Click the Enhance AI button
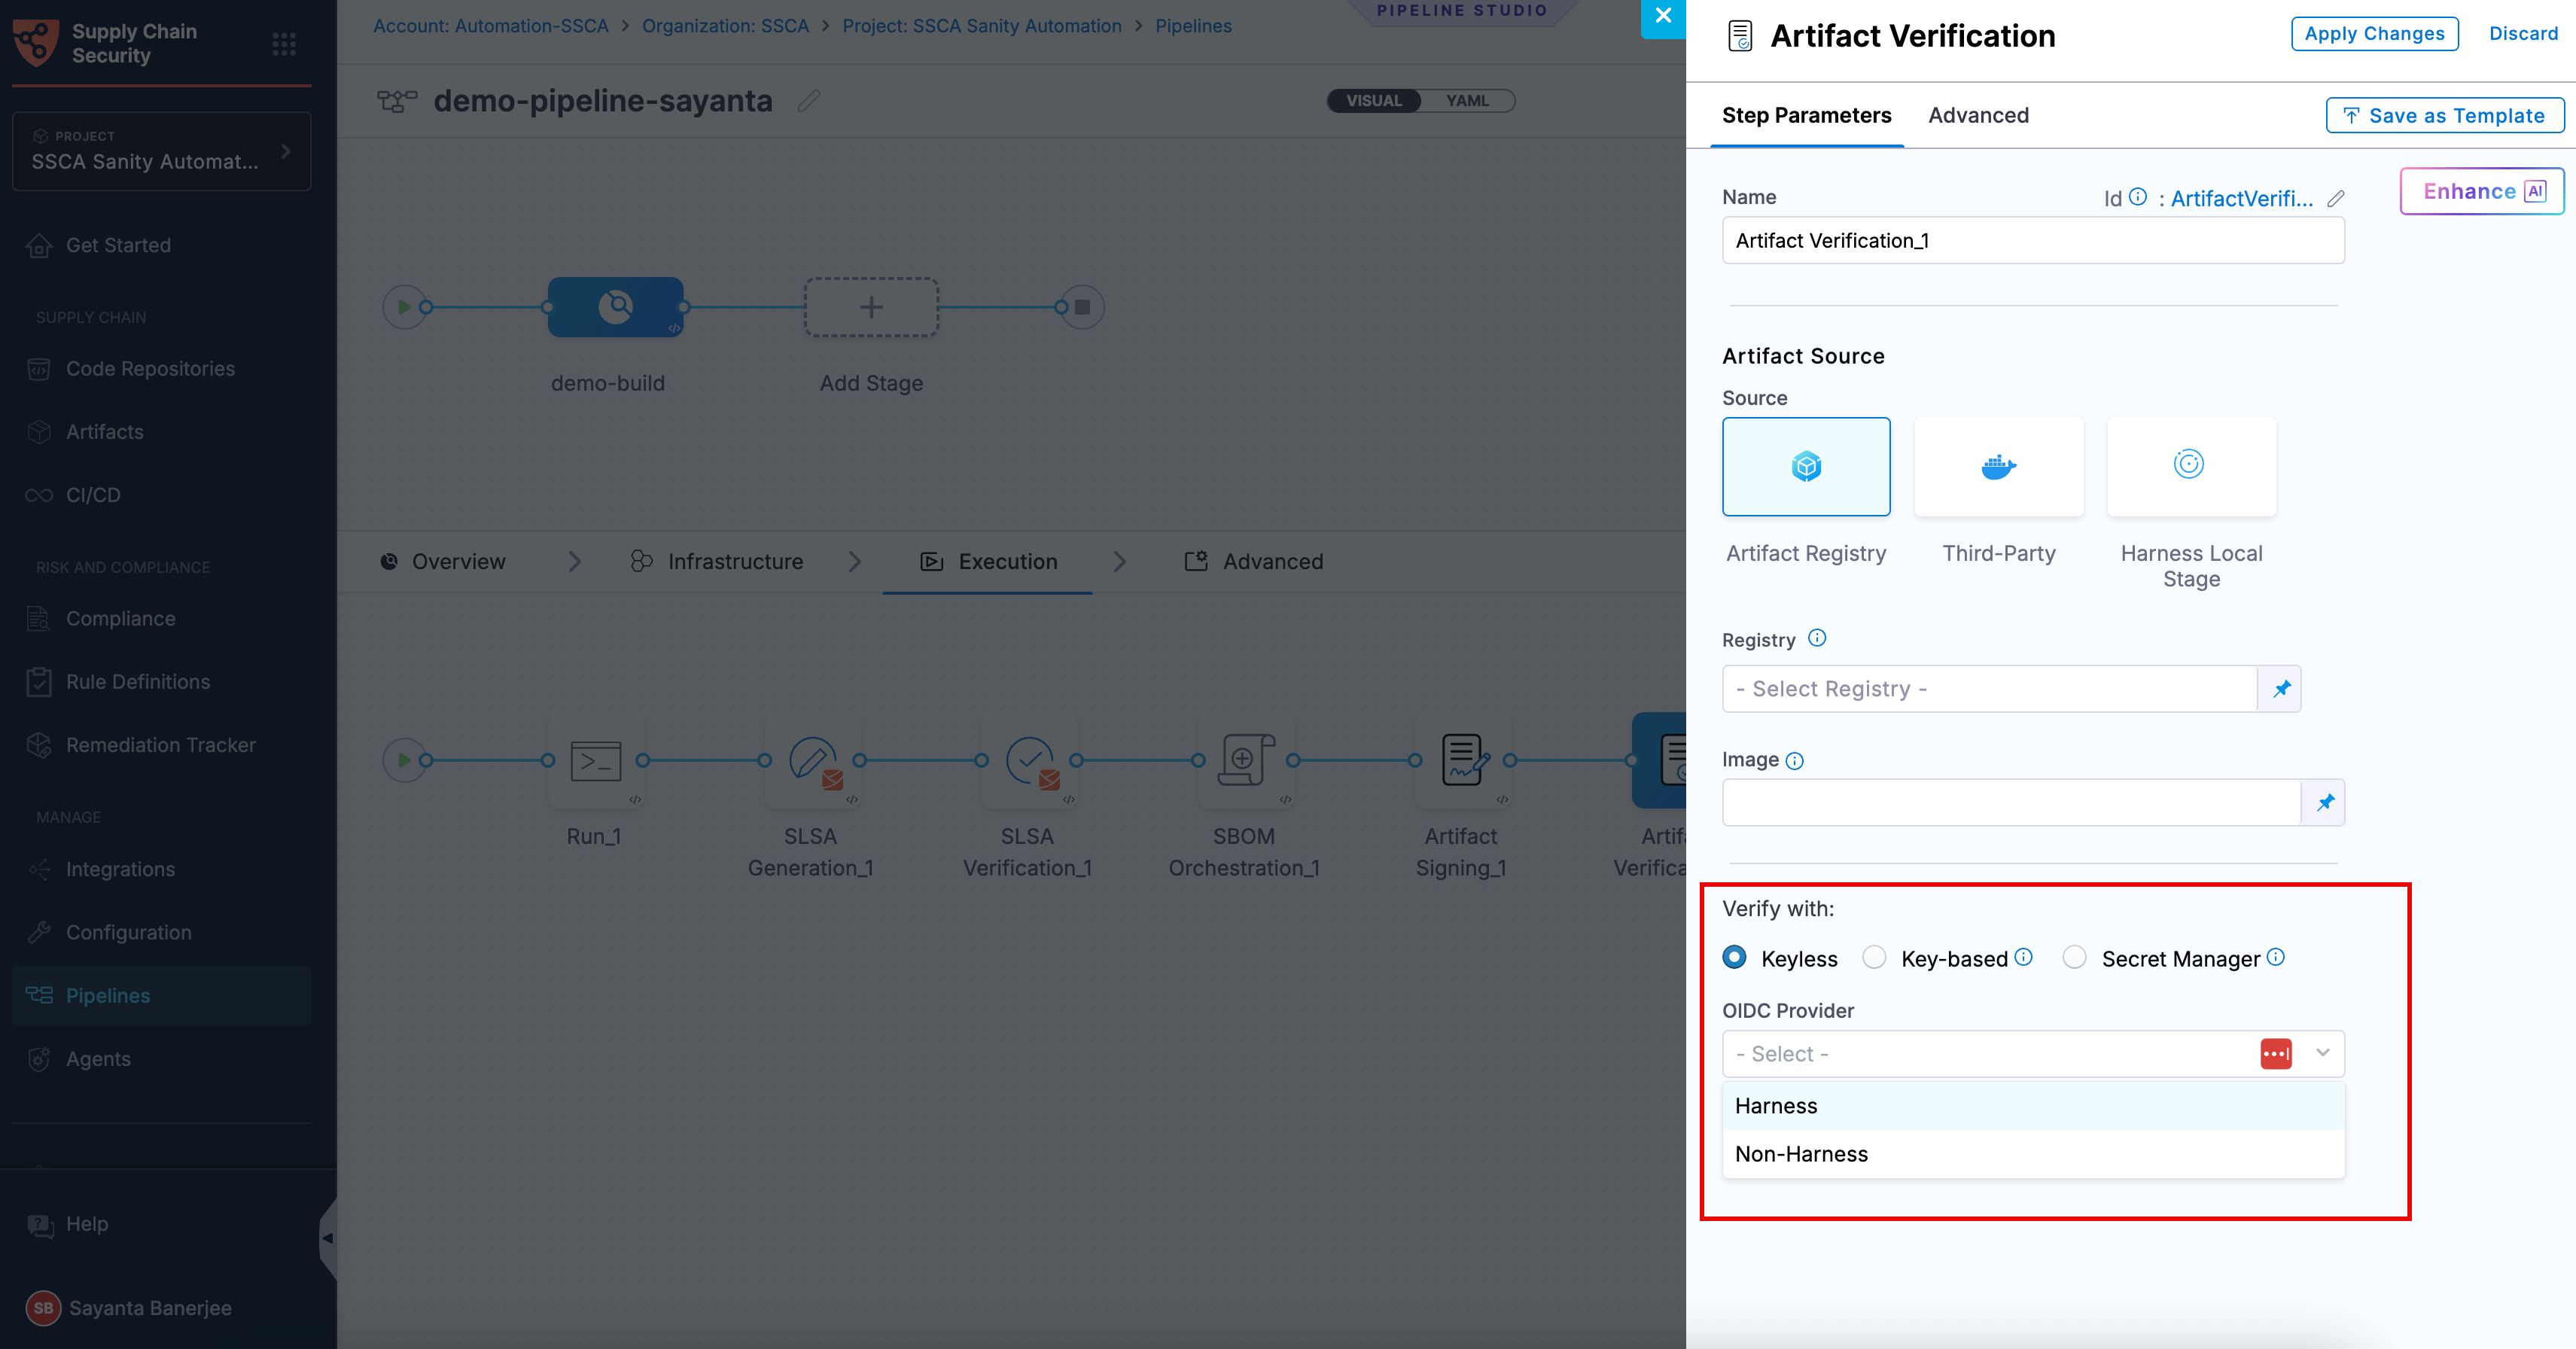2576x1349 pixels. pyautogui.click(x=2482, y=191)
